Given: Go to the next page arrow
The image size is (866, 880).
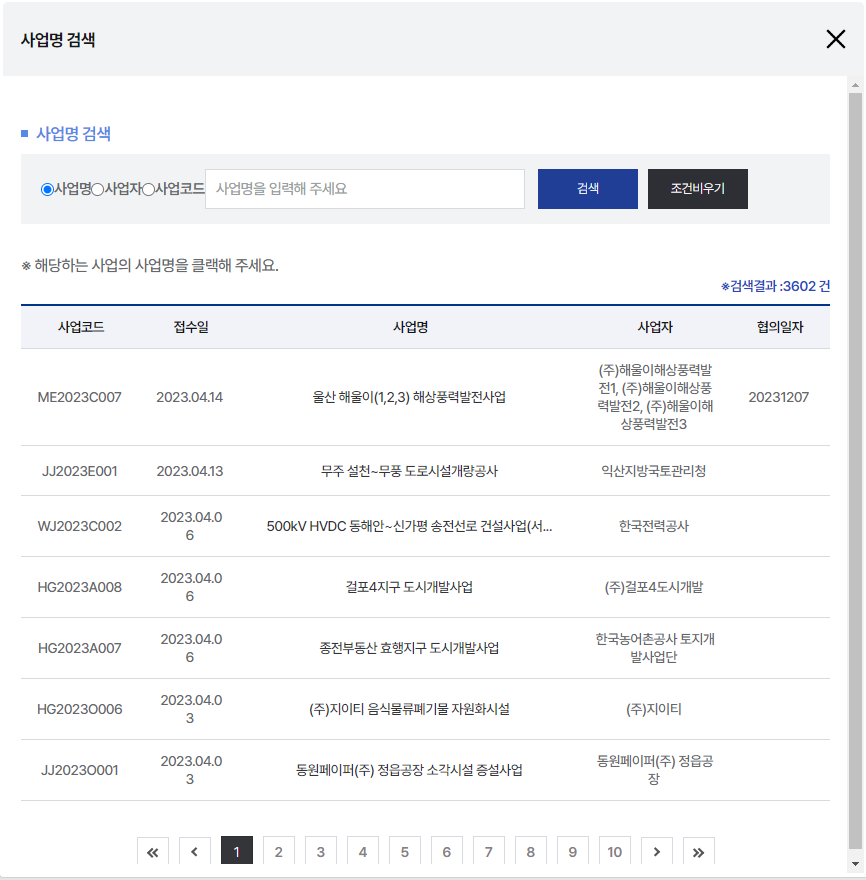Looking at the screenshot, I should [656, 852].
